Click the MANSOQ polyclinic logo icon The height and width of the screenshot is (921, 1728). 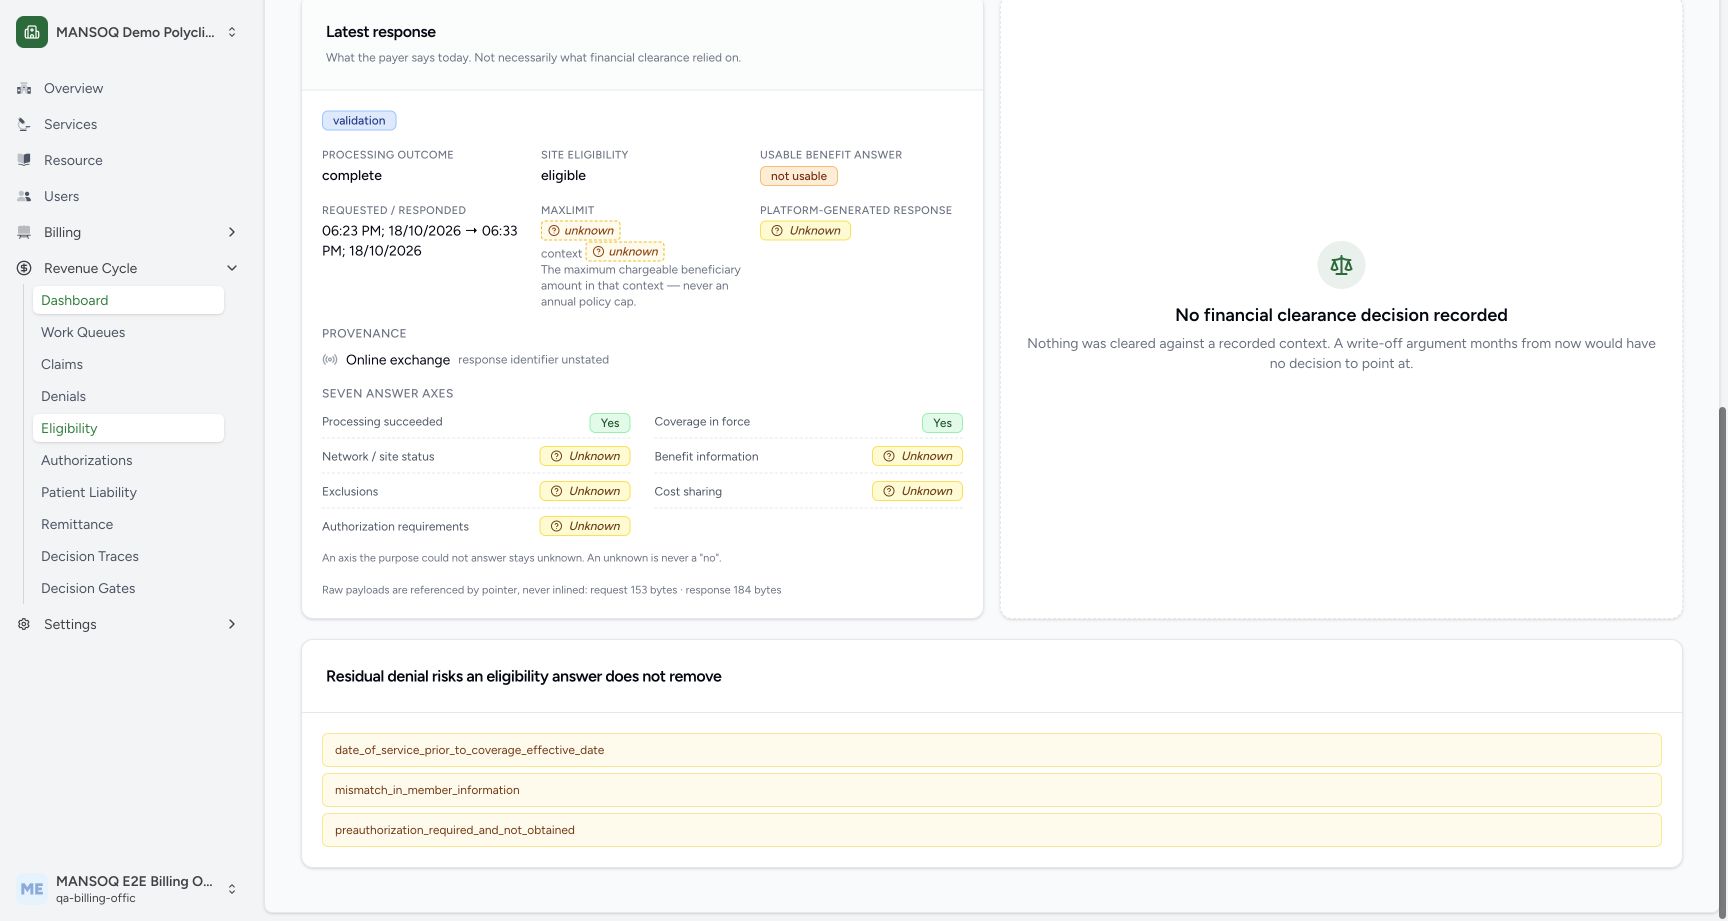point(32,32)
